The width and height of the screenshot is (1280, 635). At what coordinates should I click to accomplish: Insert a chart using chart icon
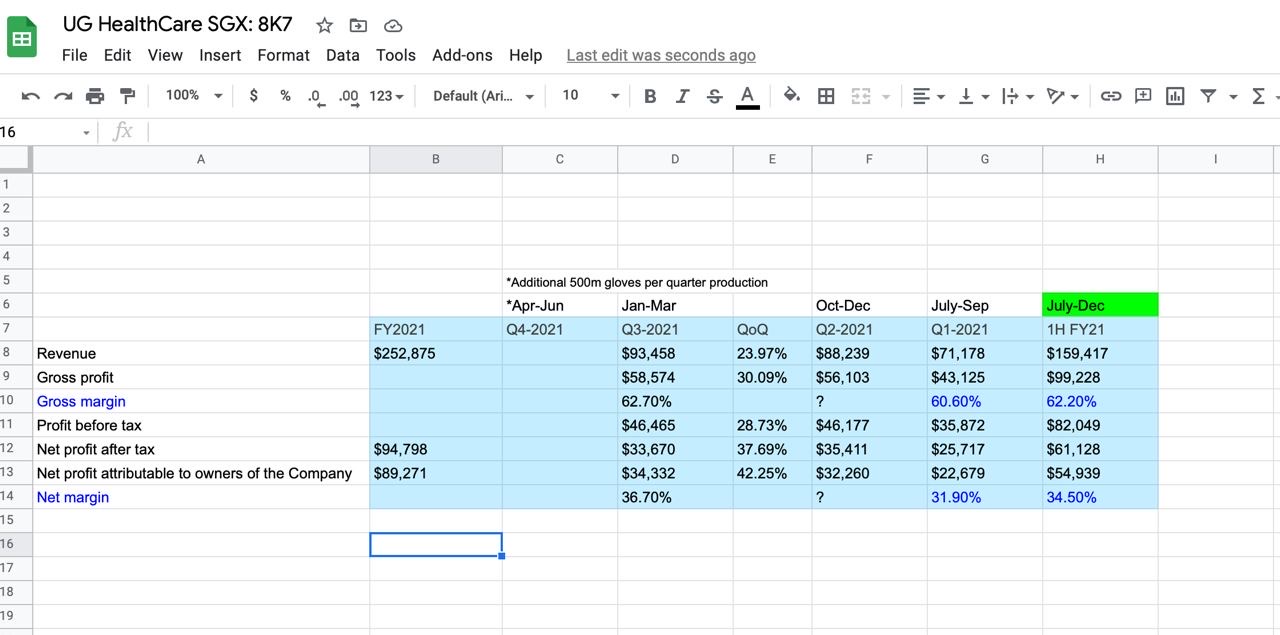1175,96
